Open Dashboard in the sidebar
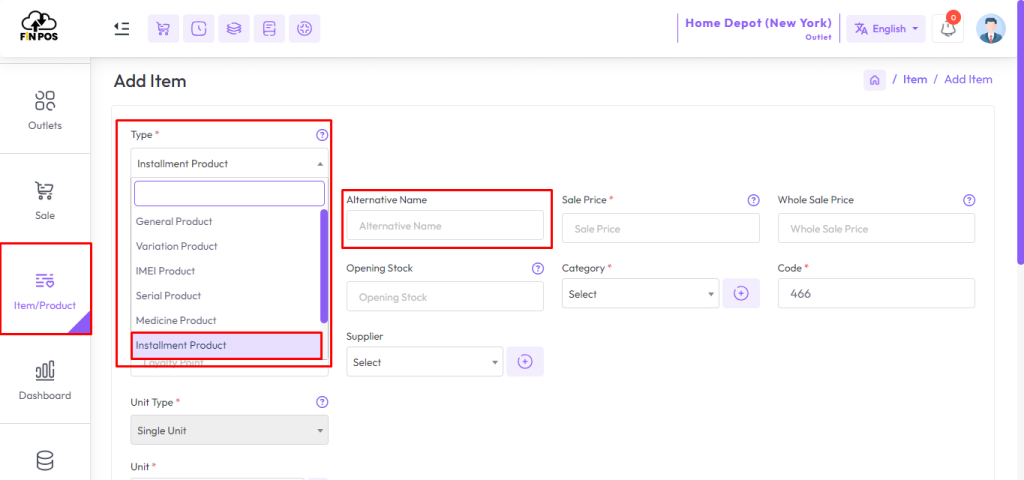 45,380
